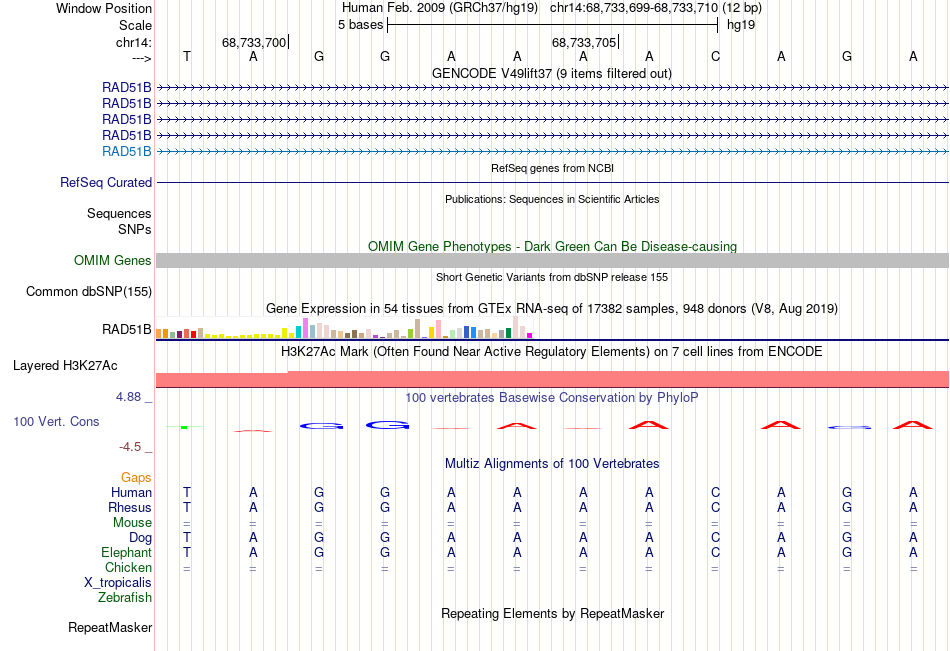Click the Zebrafish species label
Screen dimensions: 950x651
(125, 598)
